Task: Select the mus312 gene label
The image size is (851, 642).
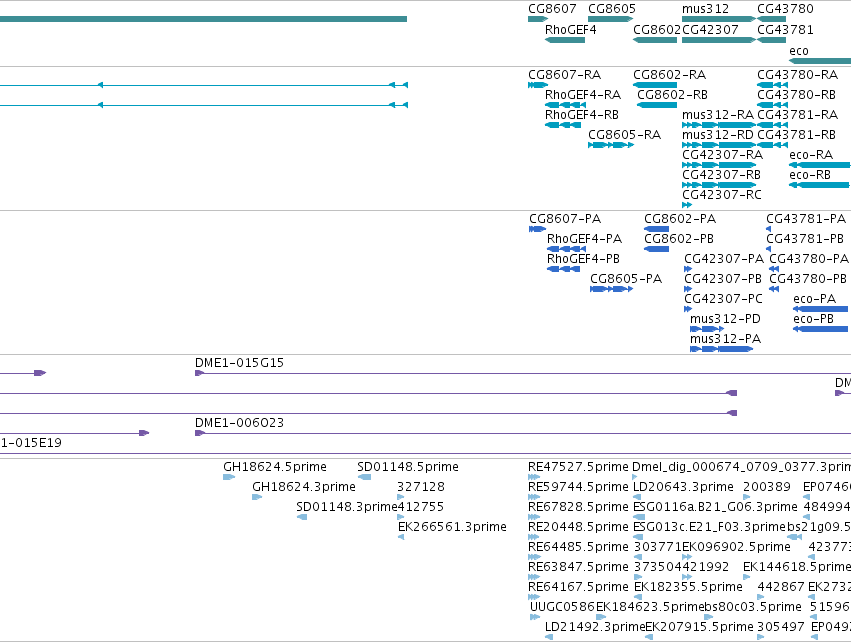Action: (706, 9)
